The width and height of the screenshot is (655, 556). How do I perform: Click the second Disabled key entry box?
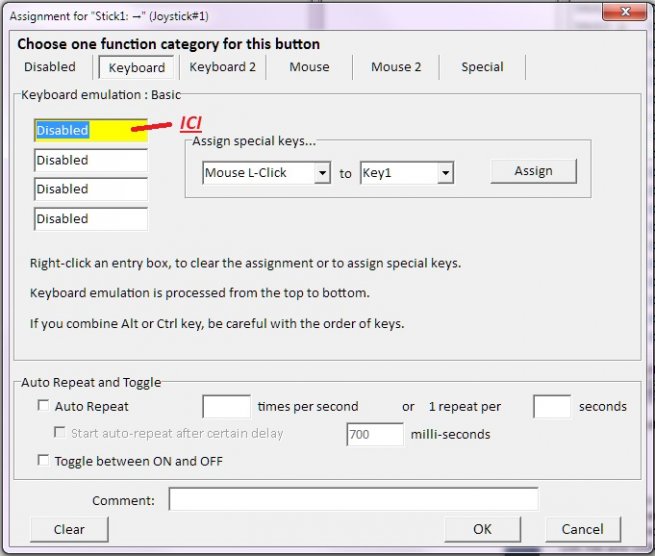click(x=90, y=160)
